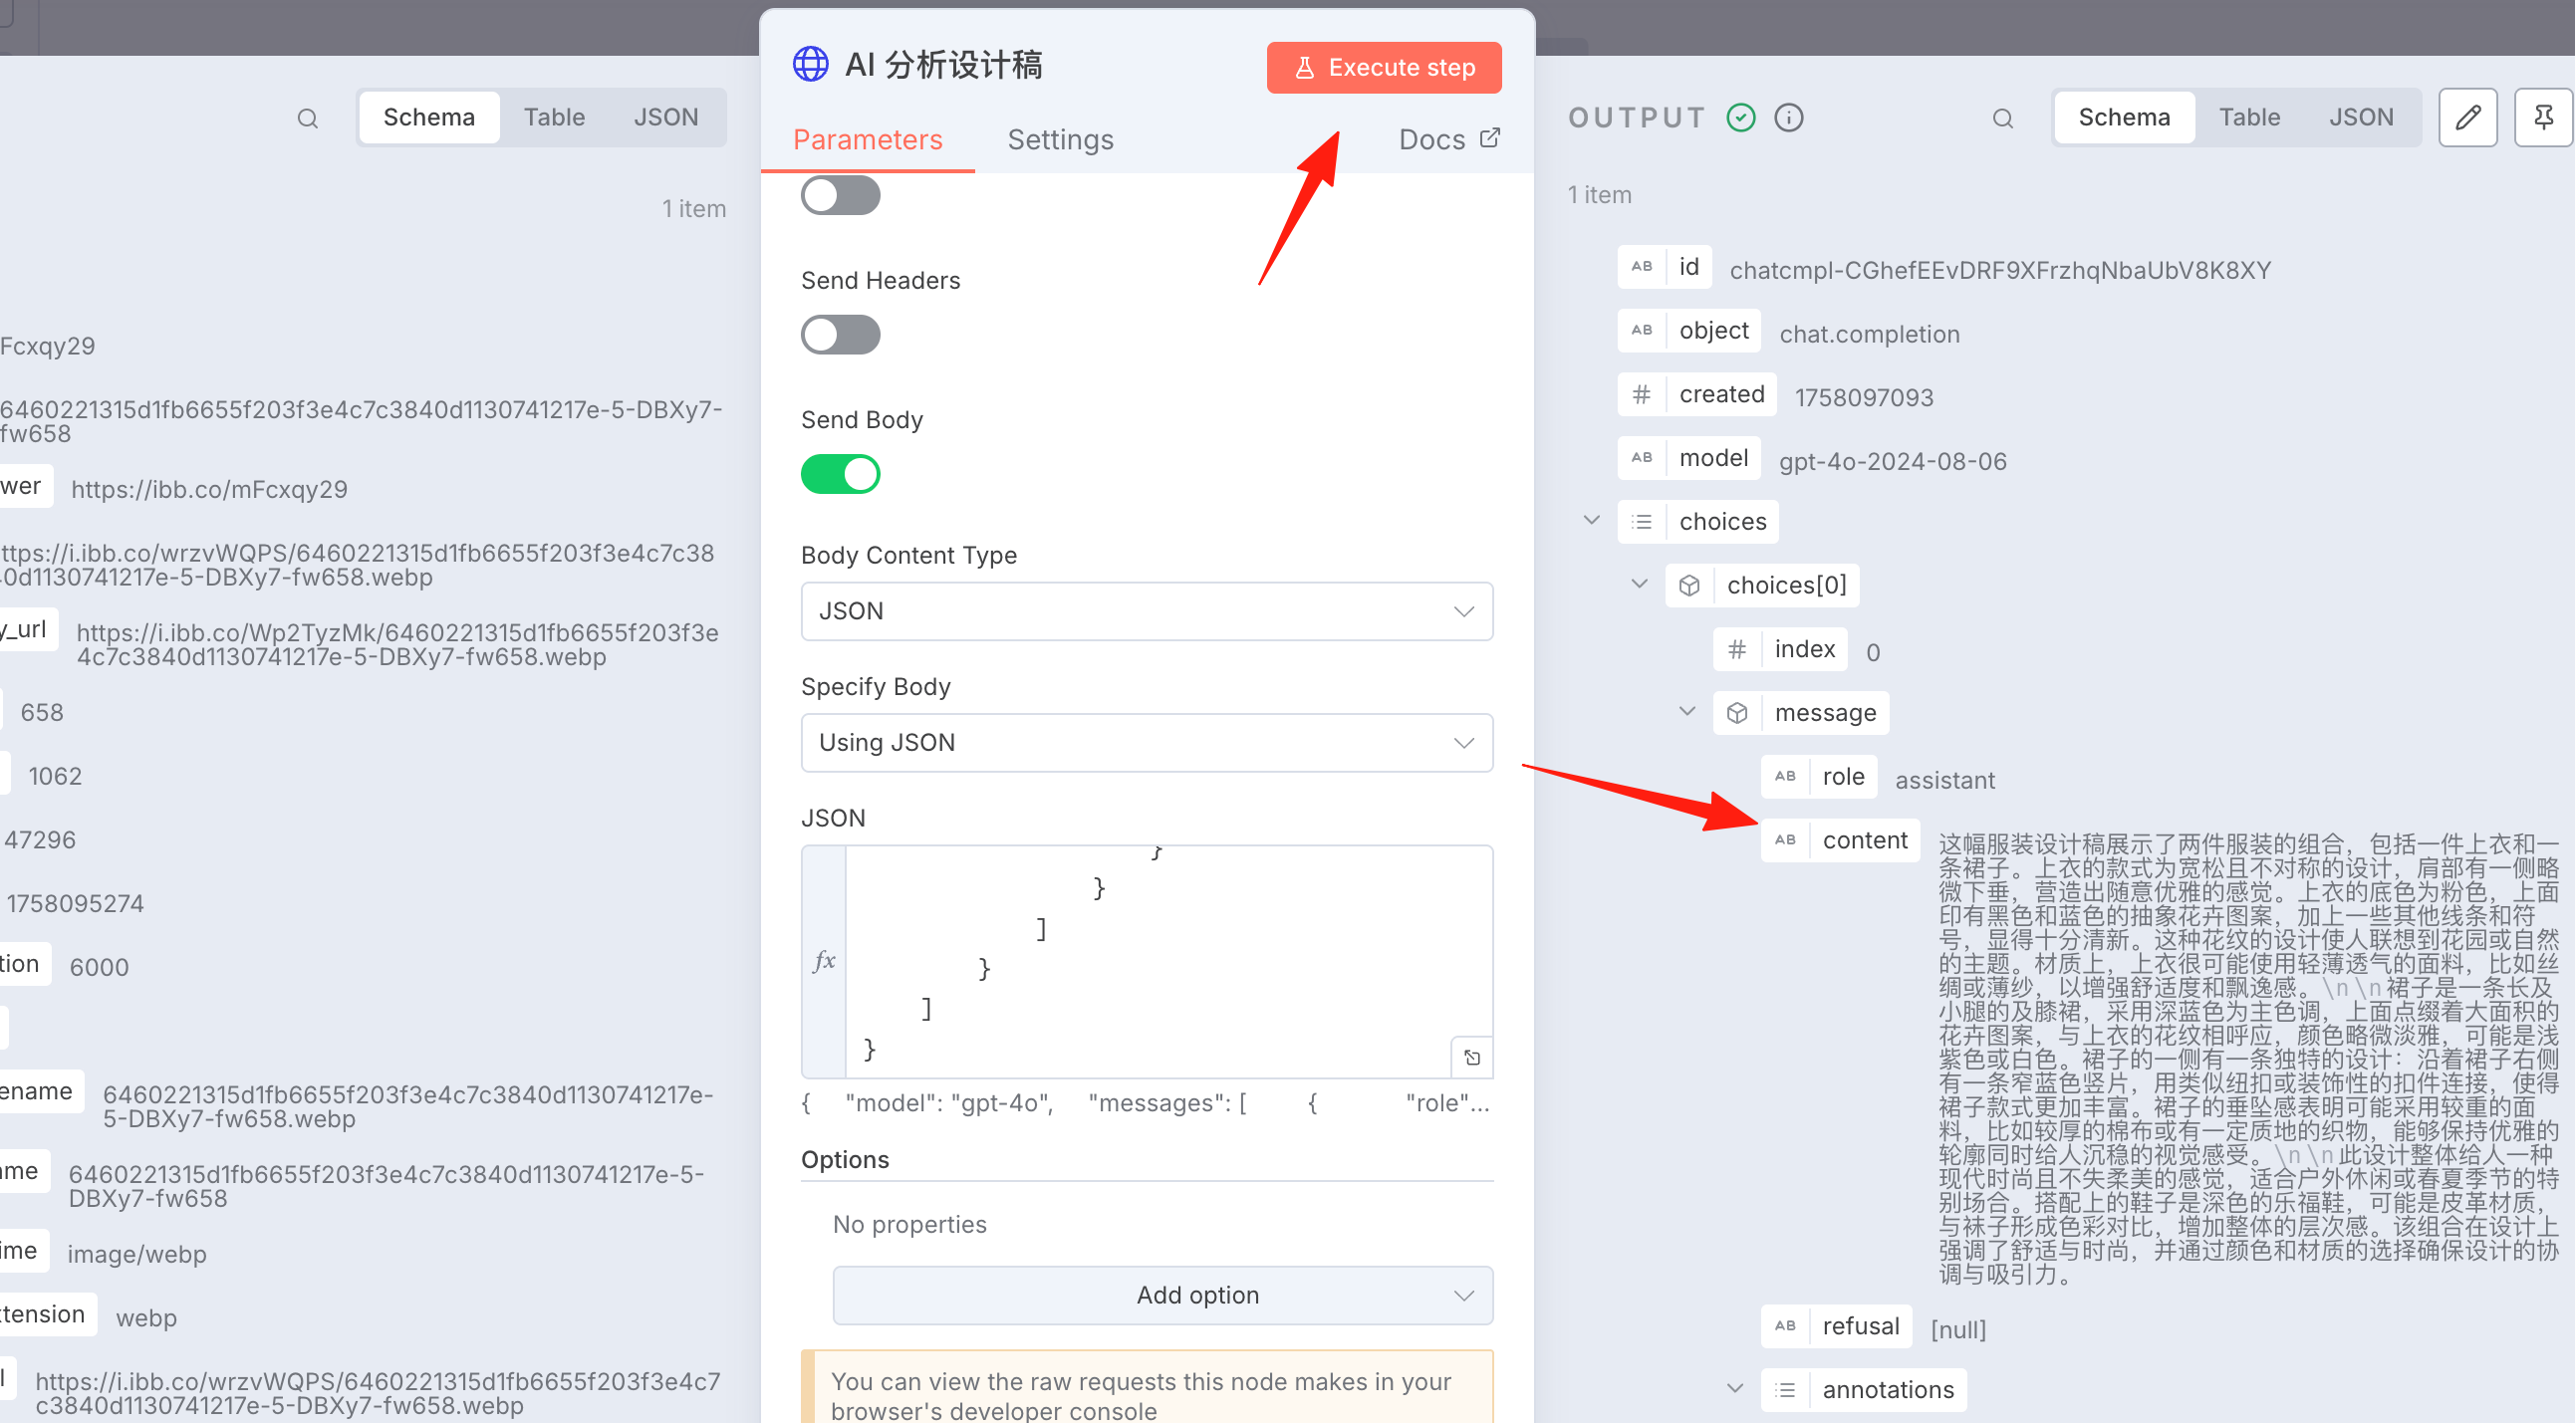Select Table view in the input panel
2576x1424 pixels.
point(554,117)
